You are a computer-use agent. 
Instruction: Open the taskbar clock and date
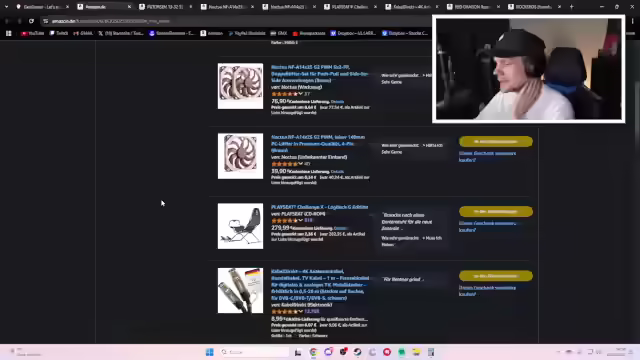[617, 352]
